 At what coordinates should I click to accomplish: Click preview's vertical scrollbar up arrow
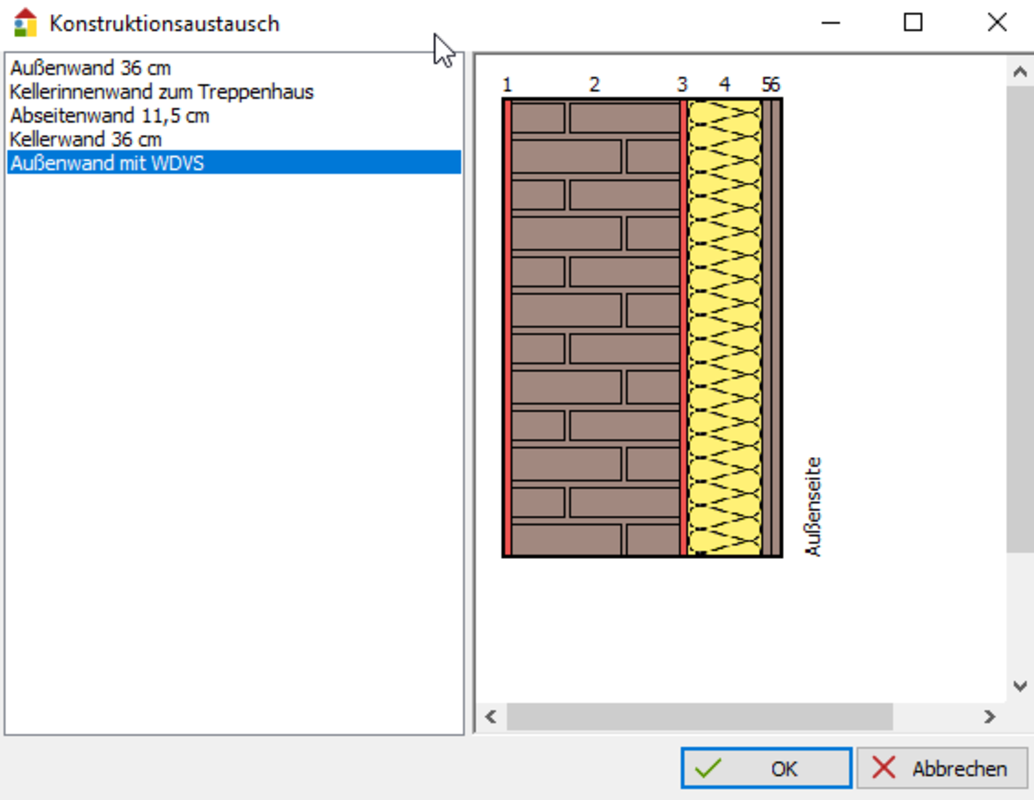pos(1019,72)
